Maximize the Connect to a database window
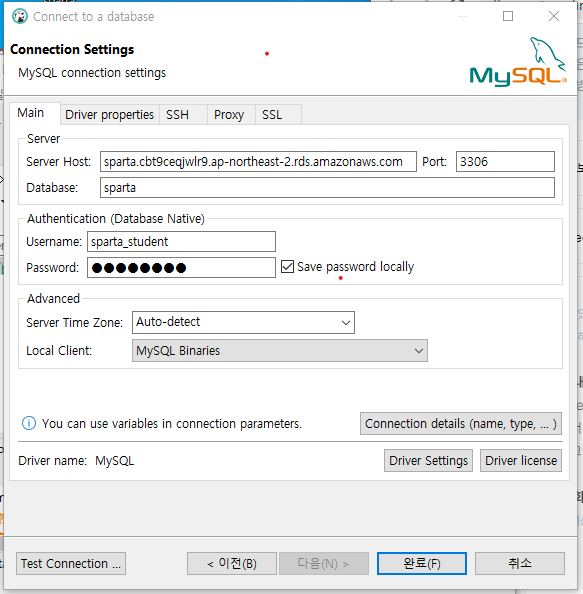Image resolution: width=583 pixels, height=594 pixels. (508, 16)
